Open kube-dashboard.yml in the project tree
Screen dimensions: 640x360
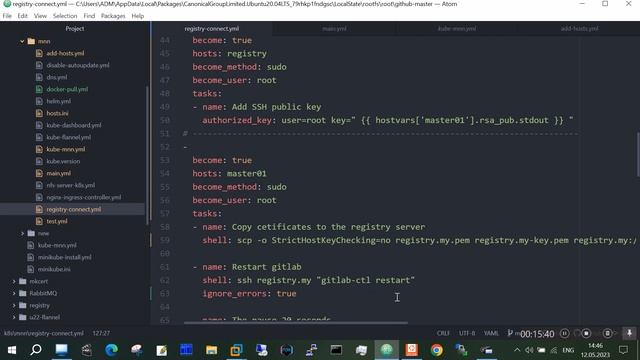(x=73, y=125)
